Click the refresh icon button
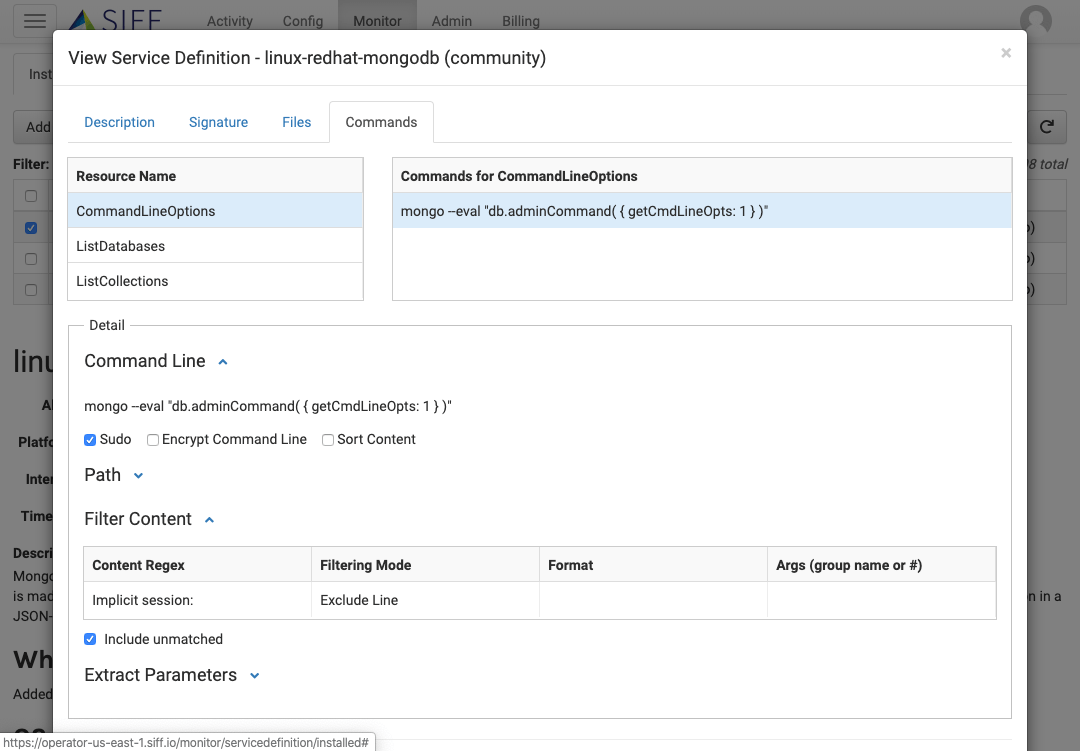Screen dimensions: 1080x751 point(1047,127)
